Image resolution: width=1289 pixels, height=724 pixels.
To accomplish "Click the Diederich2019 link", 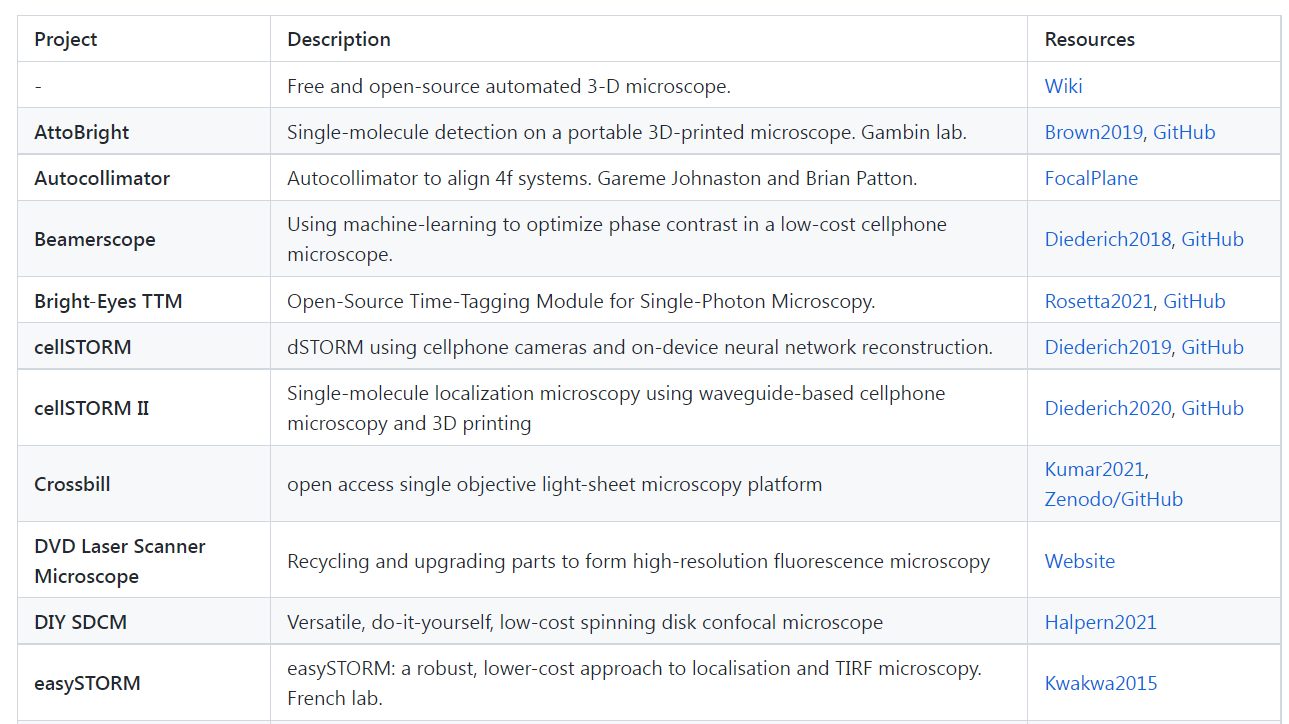I will pyautogui.click(x=1107, y=347).
